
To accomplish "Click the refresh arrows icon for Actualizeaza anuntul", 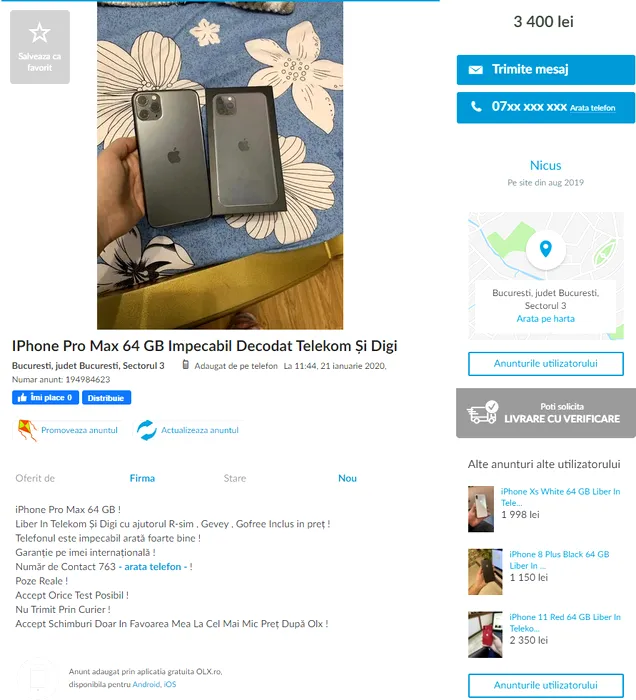I will pos(147,430).
